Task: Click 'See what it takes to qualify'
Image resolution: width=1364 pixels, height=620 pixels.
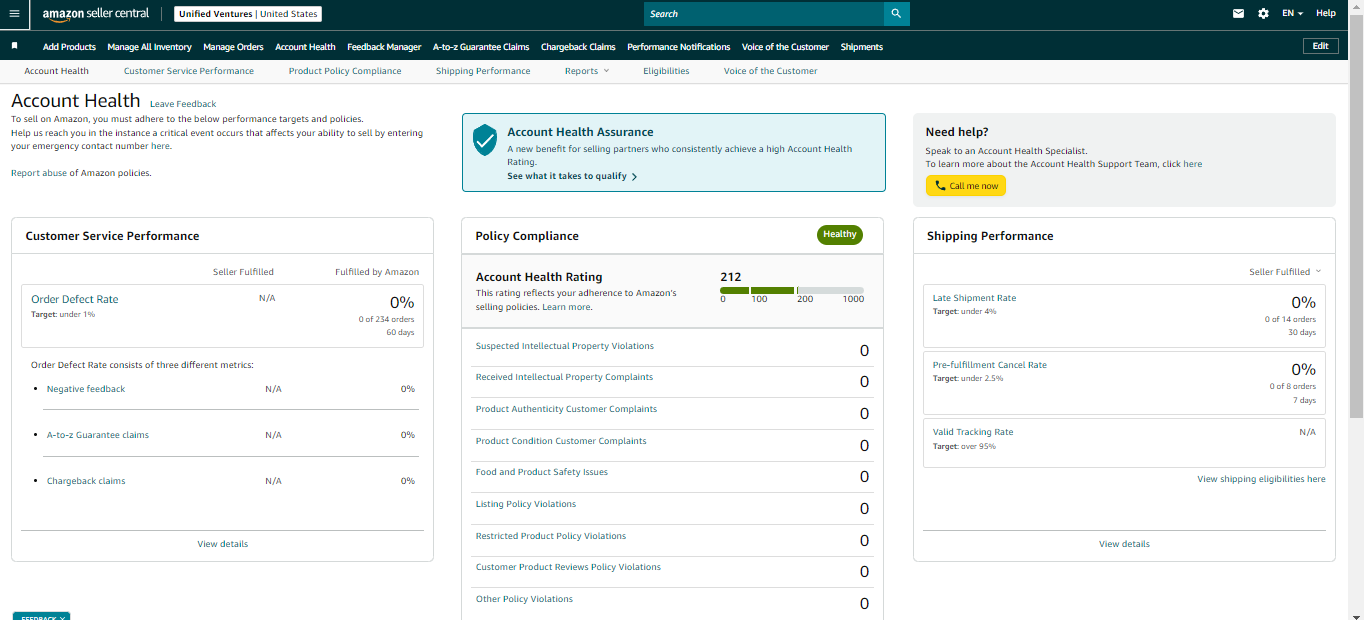Action: click(572, 176)
